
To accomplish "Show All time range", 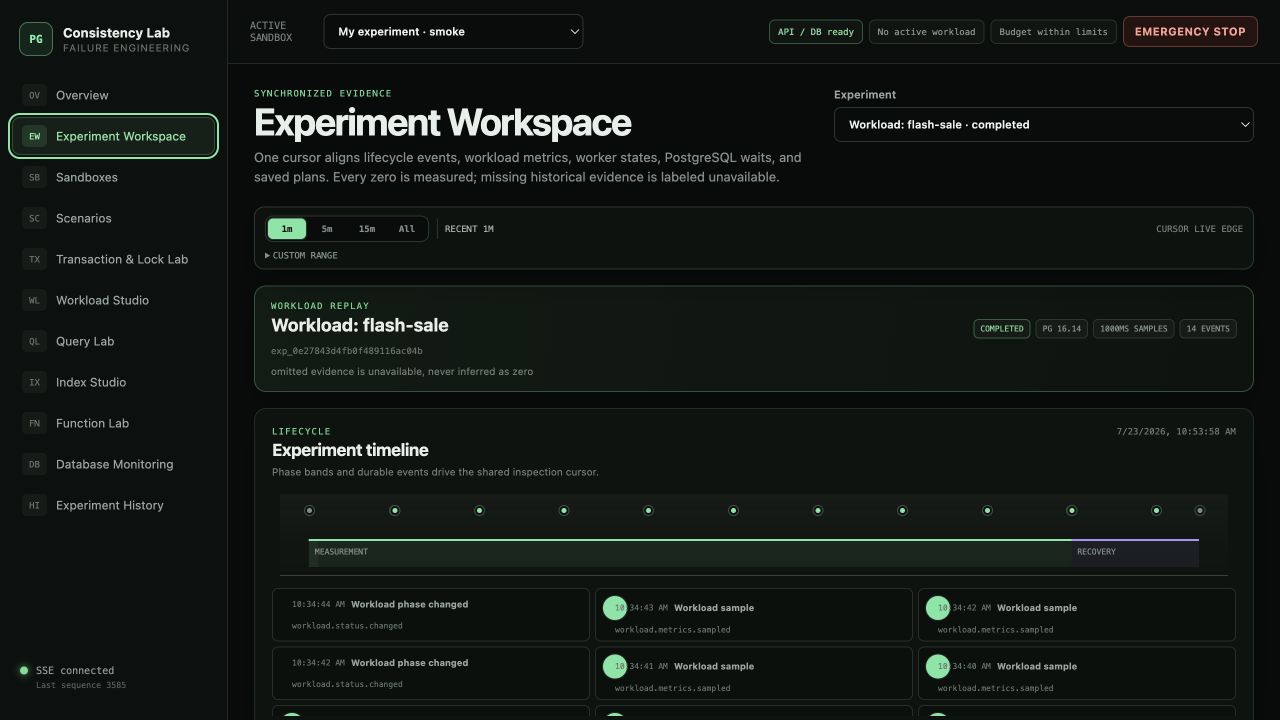I will 407,229.
